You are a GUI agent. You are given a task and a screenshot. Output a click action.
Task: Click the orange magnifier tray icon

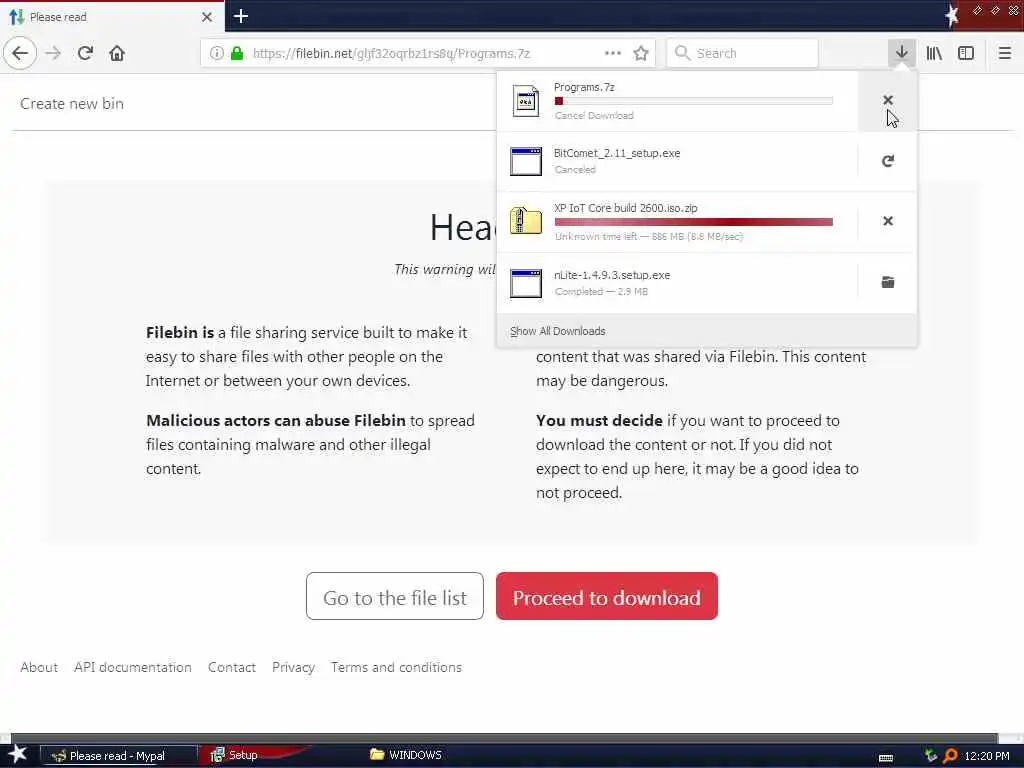[x=950, y=756]
